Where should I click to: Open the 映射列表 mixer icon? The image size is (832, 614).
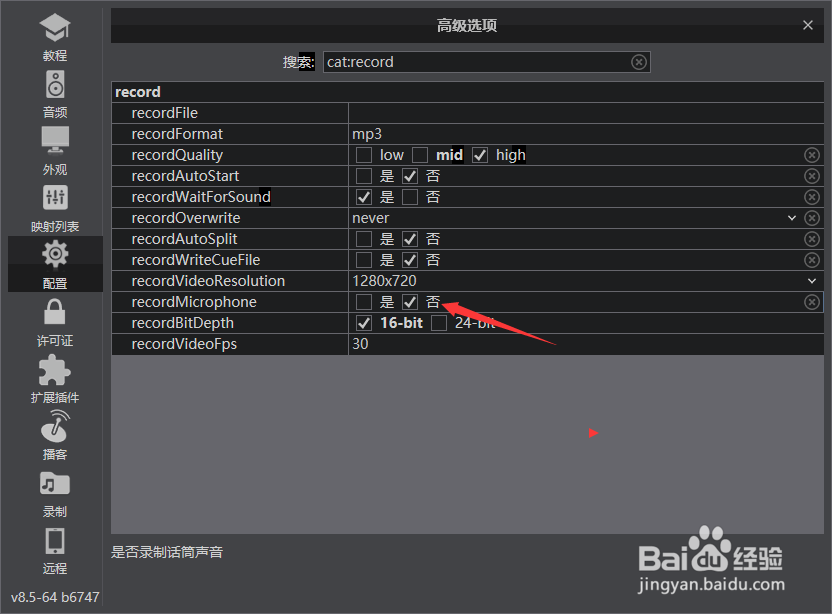[55, 208]
